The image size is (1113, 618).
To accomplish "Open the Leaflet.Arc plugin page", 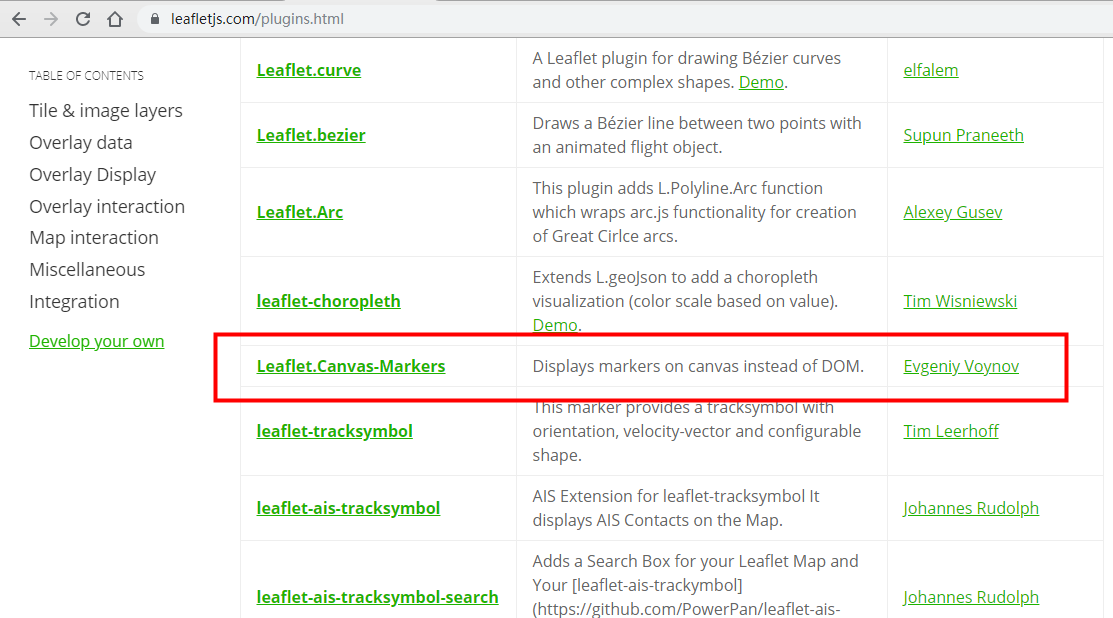I will pos(299,212).
